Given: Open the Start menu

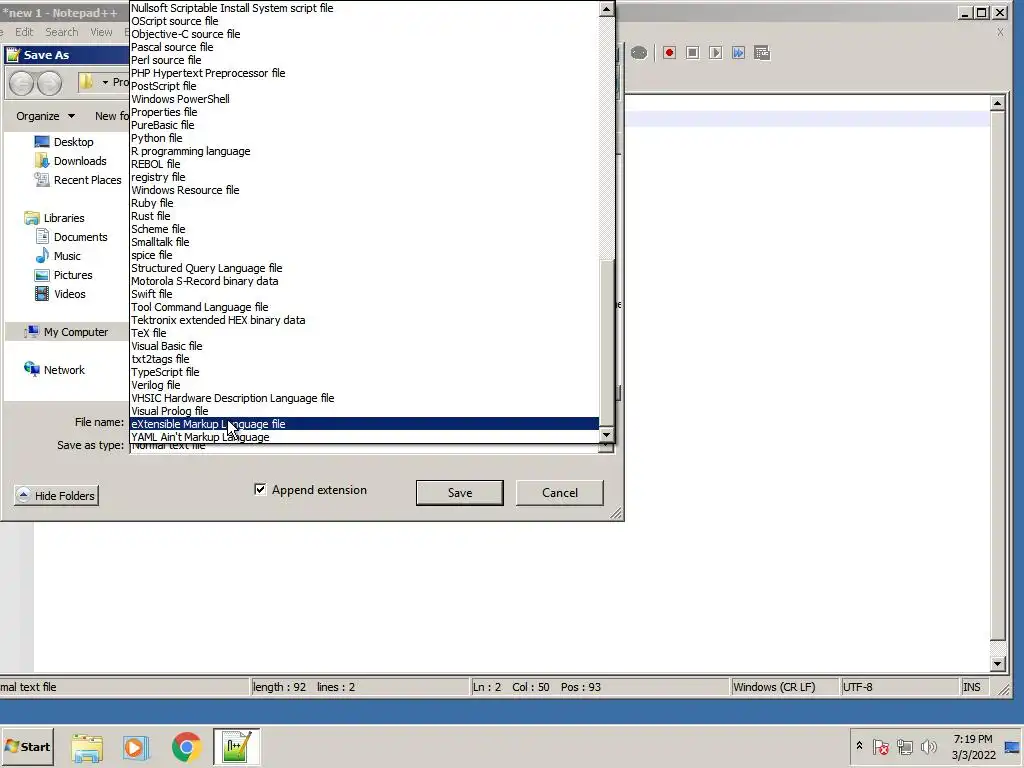Looking at the screenshot, I should pyautogui.click(x=27, y=746).
